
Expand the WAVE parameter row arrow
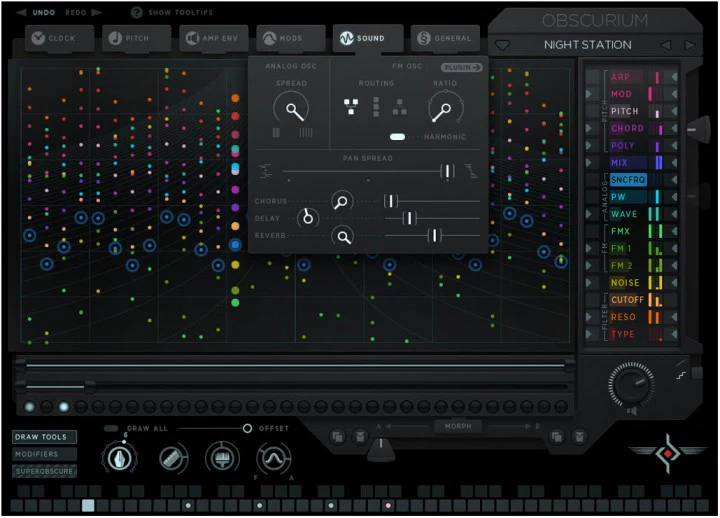click(589, 214)
